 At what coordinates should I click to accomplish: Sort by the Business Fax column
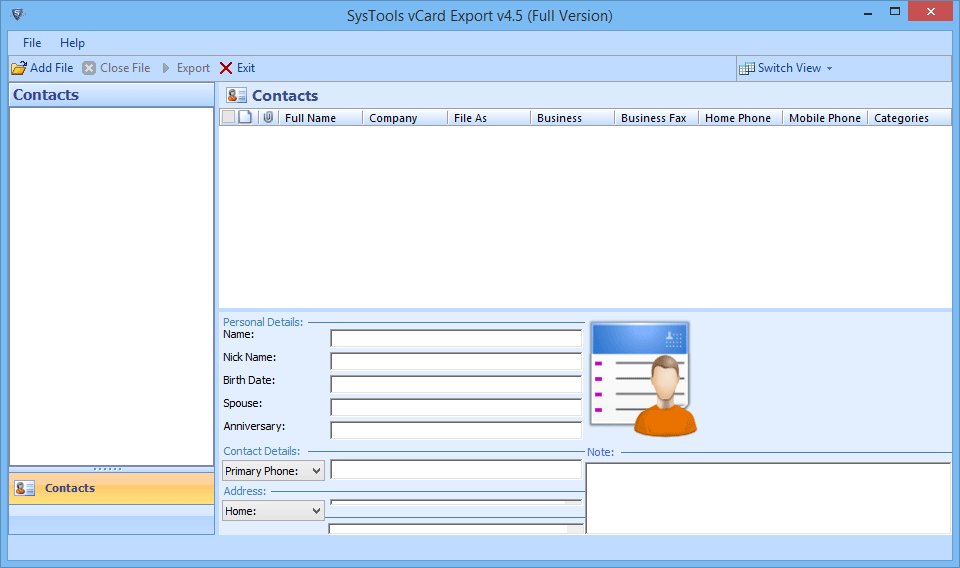point(656,118)
